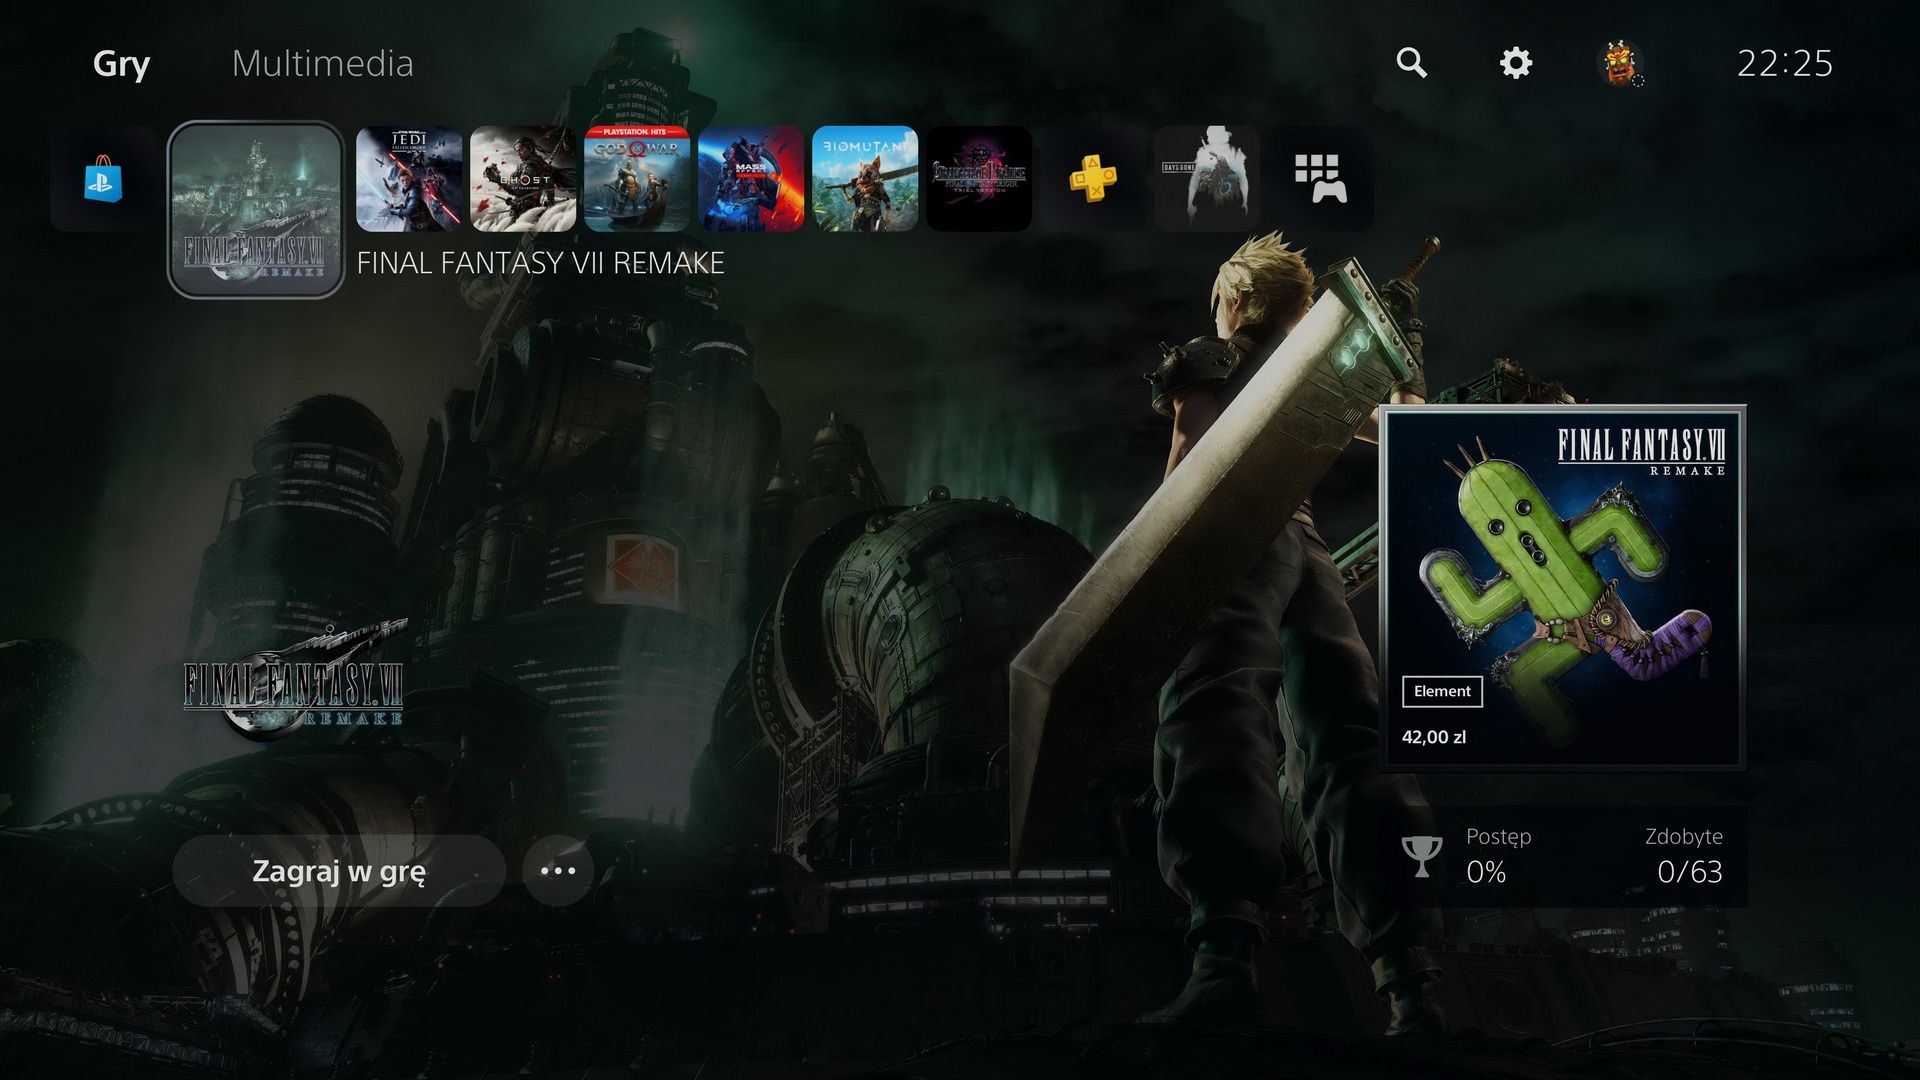This screenshot has height=1080, width=1920.
Task: Open the three-dots options button
Action: [x=558, y=871]
